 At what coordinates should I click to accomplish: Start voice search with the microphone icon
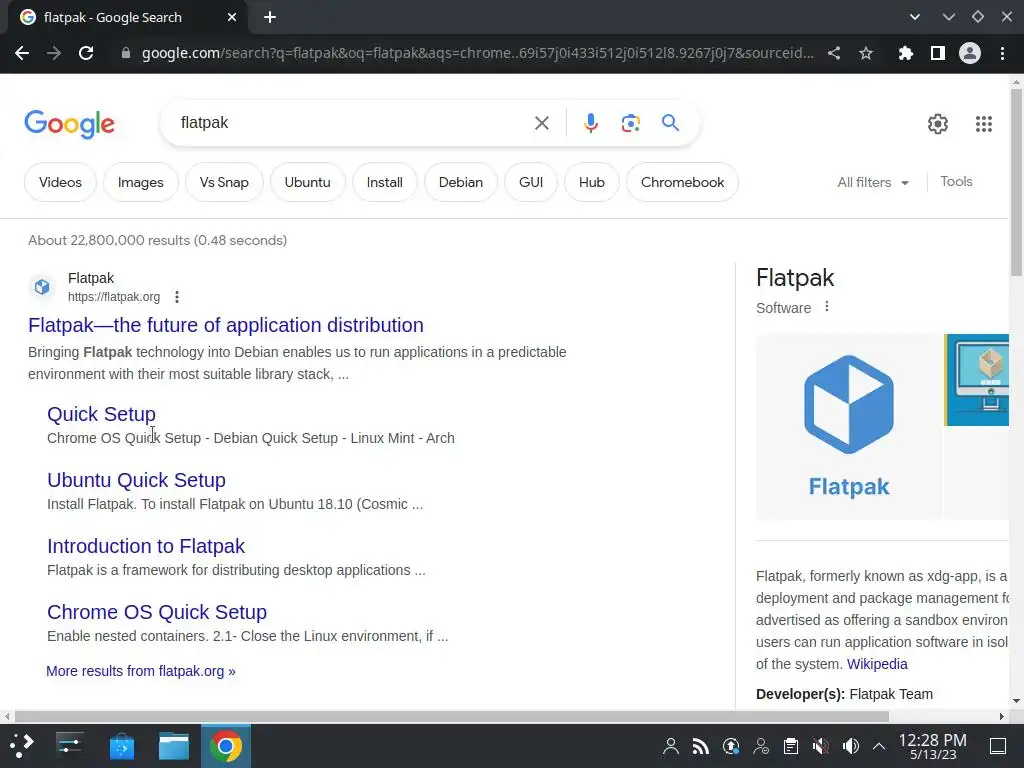coord(590,123)
